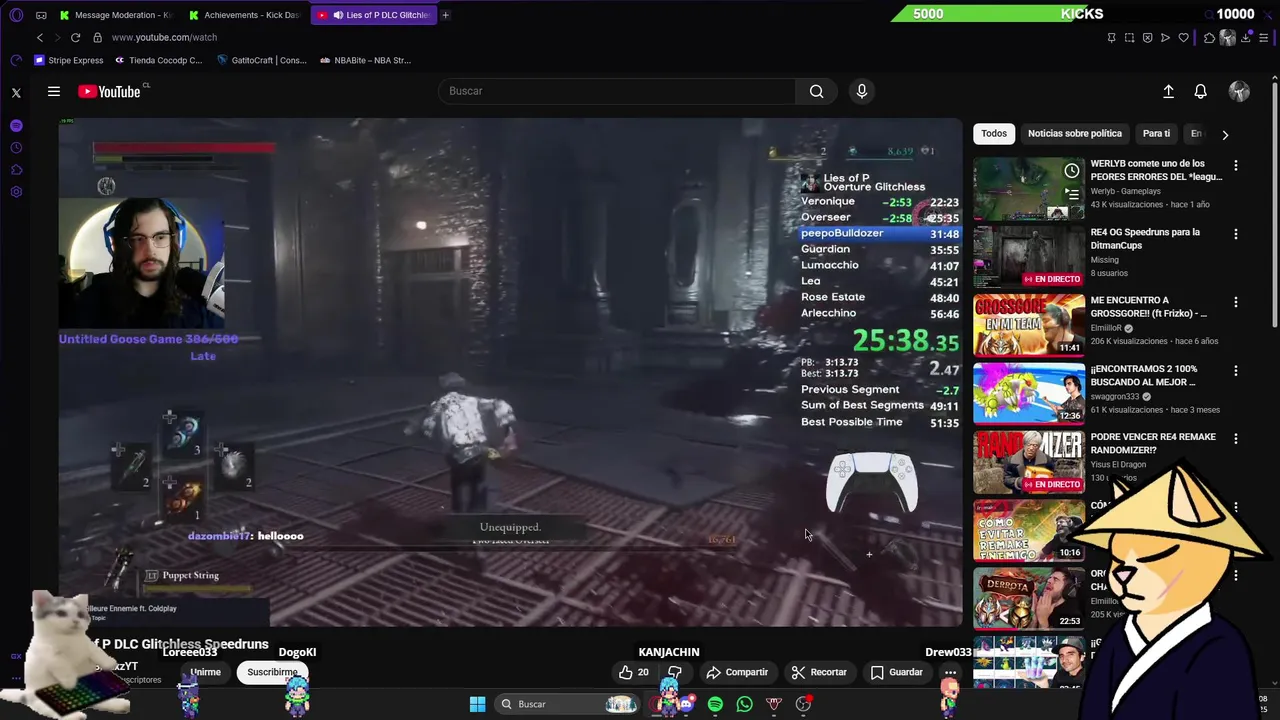
Task: Go to YouTube home via logo
Action: (x=110, y=91)
